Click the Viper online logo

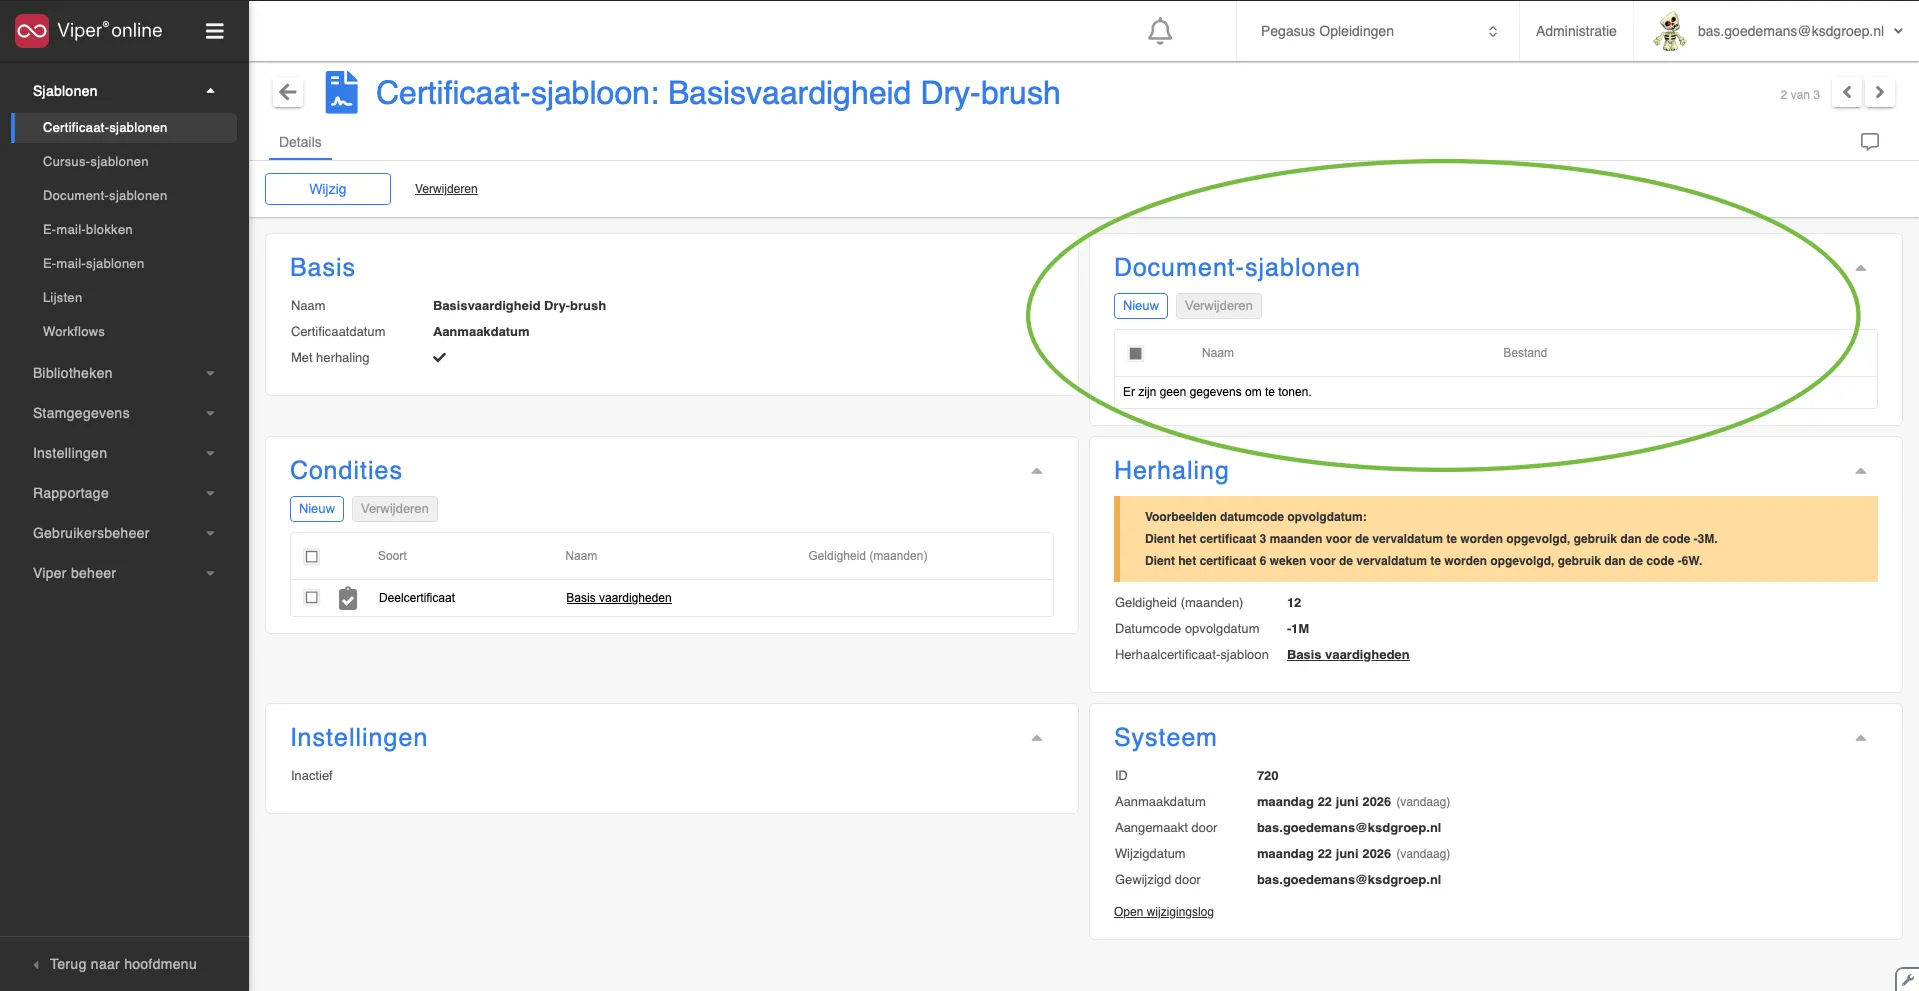pos(89,31)
